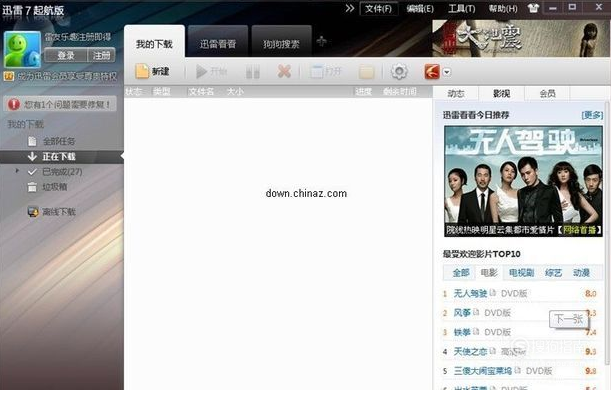This screenshot has width=611, height=393.
Task: Sort by 类型 column header
Action: (162, 92)
